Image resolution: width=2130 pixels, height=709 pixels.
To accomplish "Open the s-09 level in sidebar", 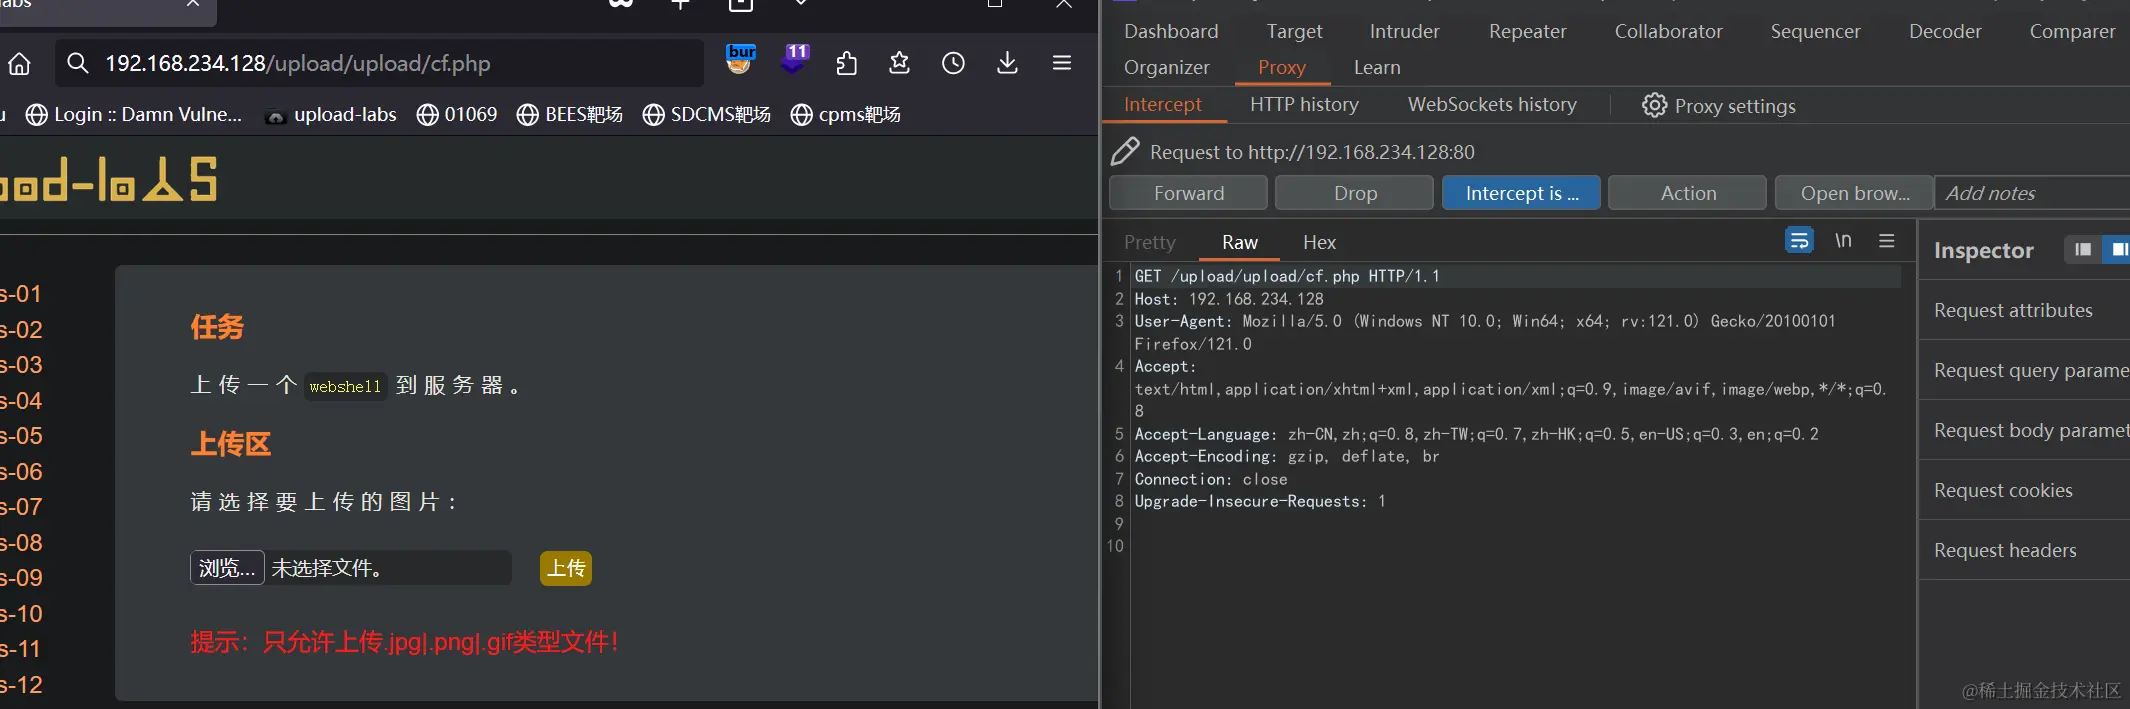I will pyautogui.click(x=21, y=578).
